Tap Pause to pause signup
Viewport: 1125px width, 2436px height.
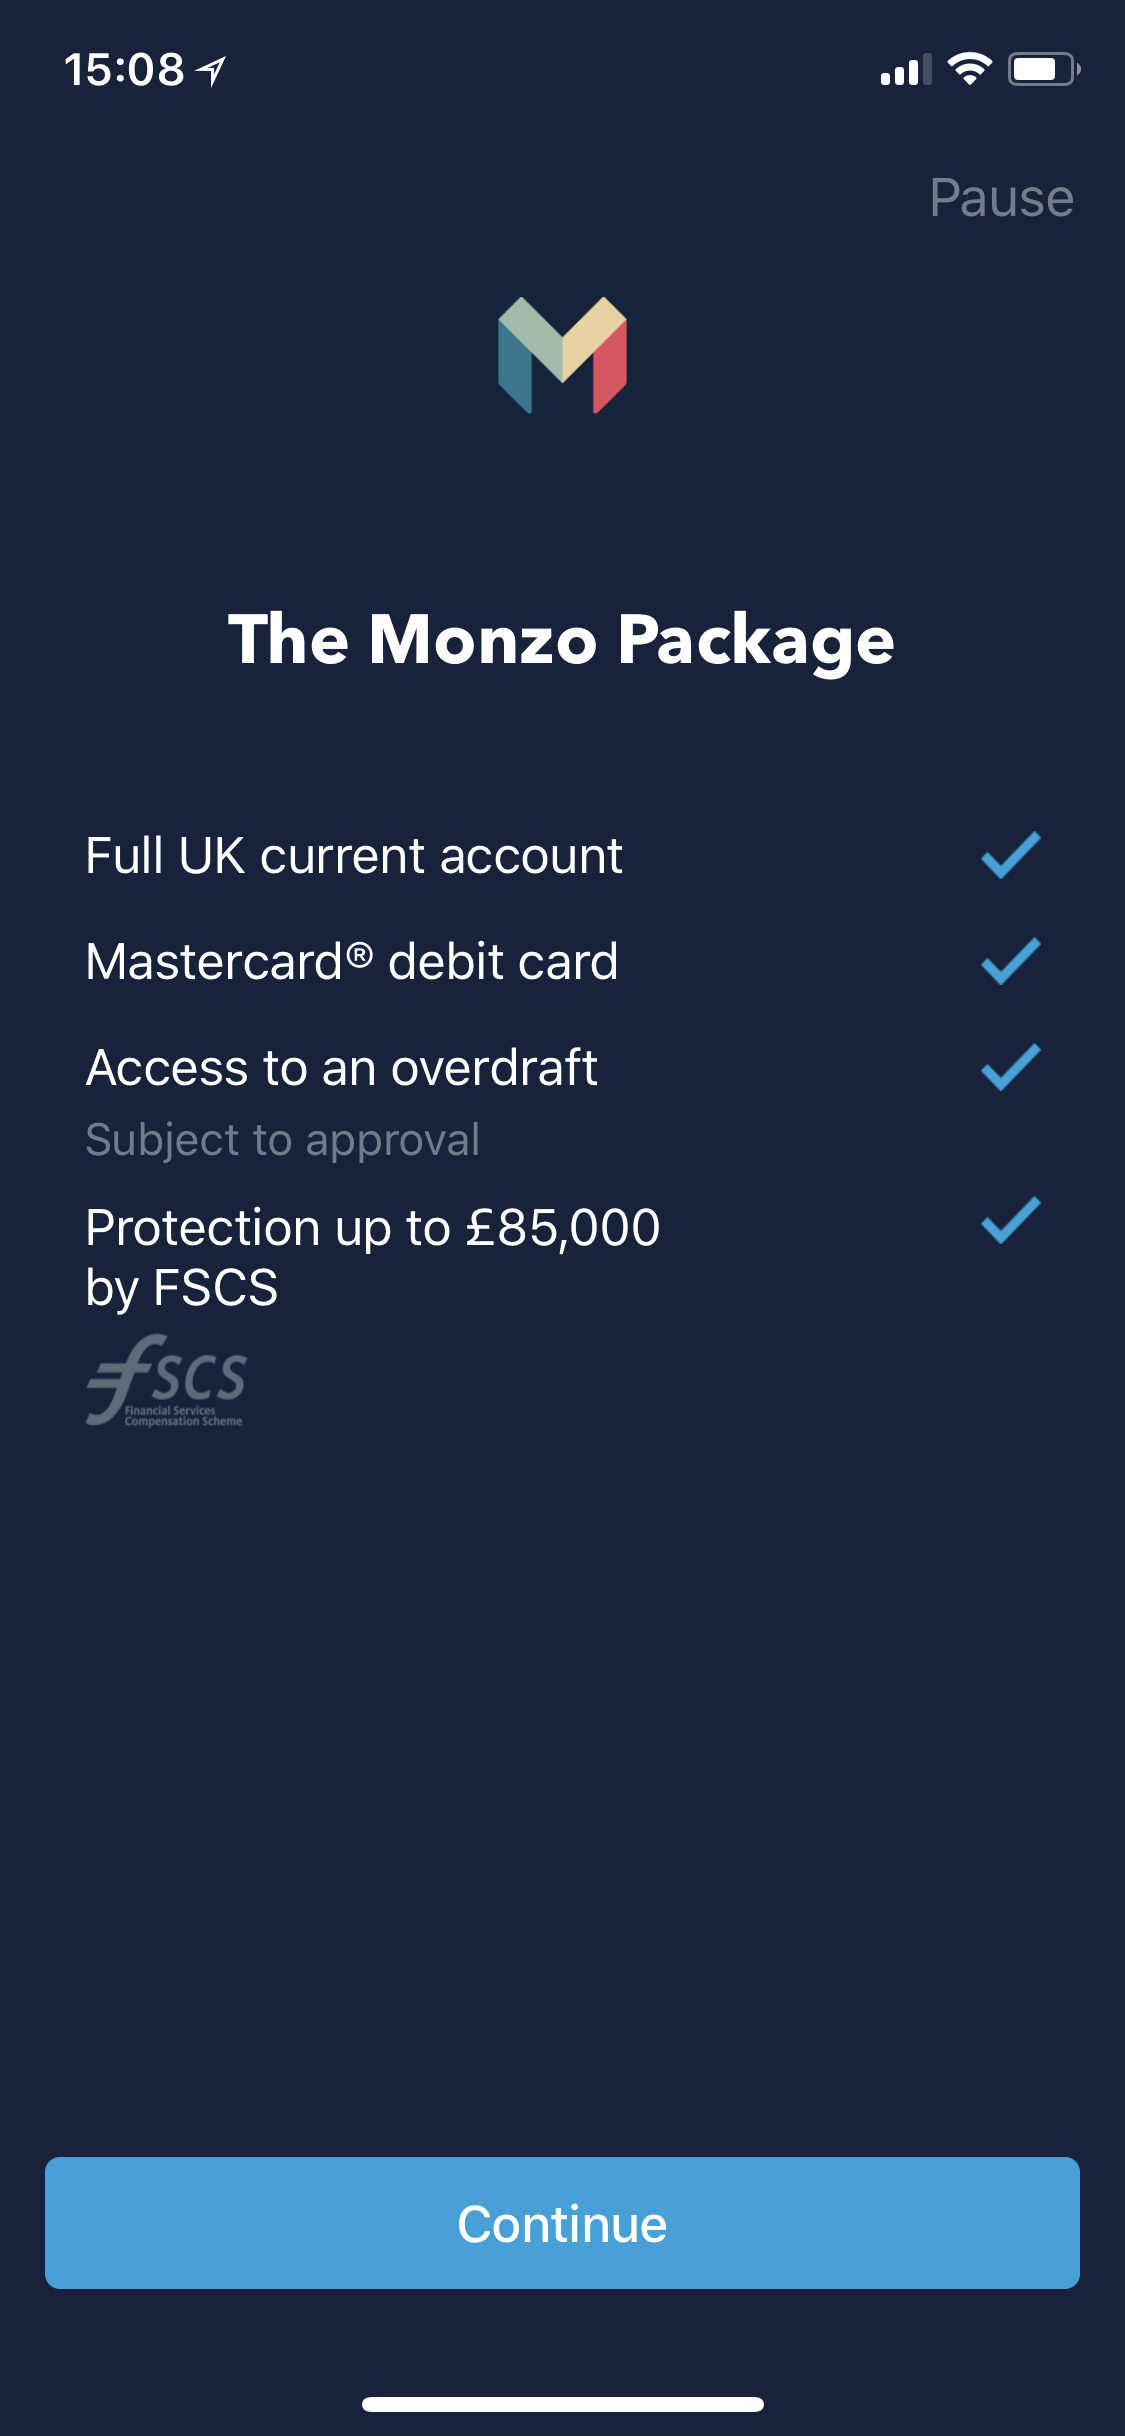point(1001,198)
